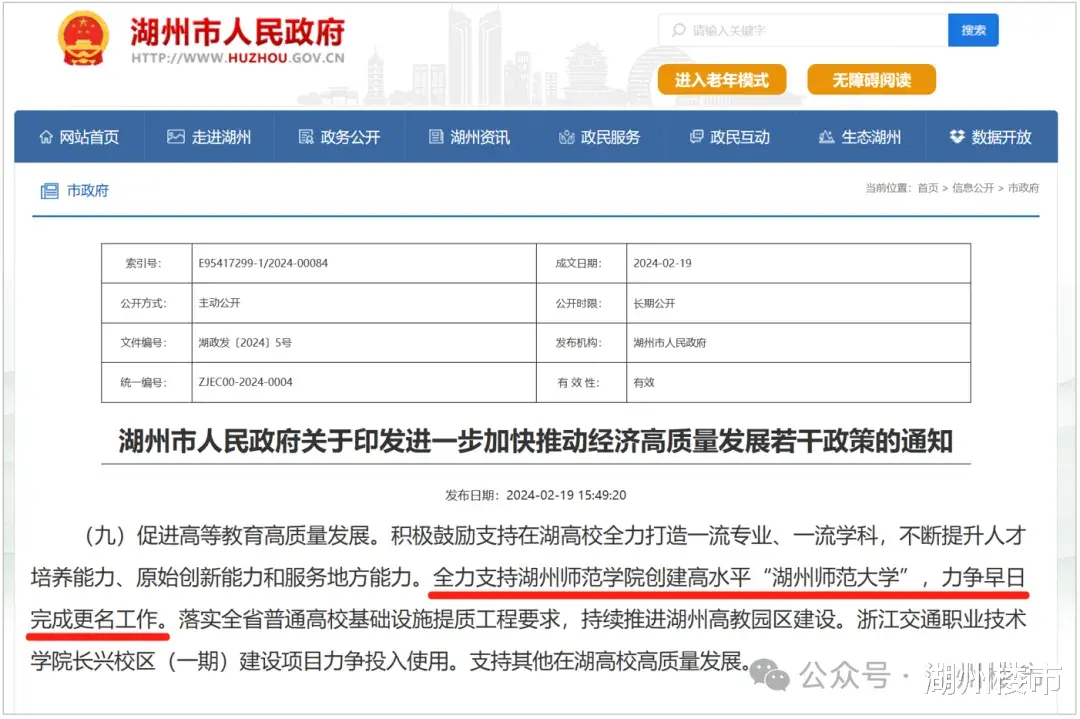The width and height of the screenshot is (1080, 719).
Task: Click the section icon beside 市政府
Action: point(49,191)
